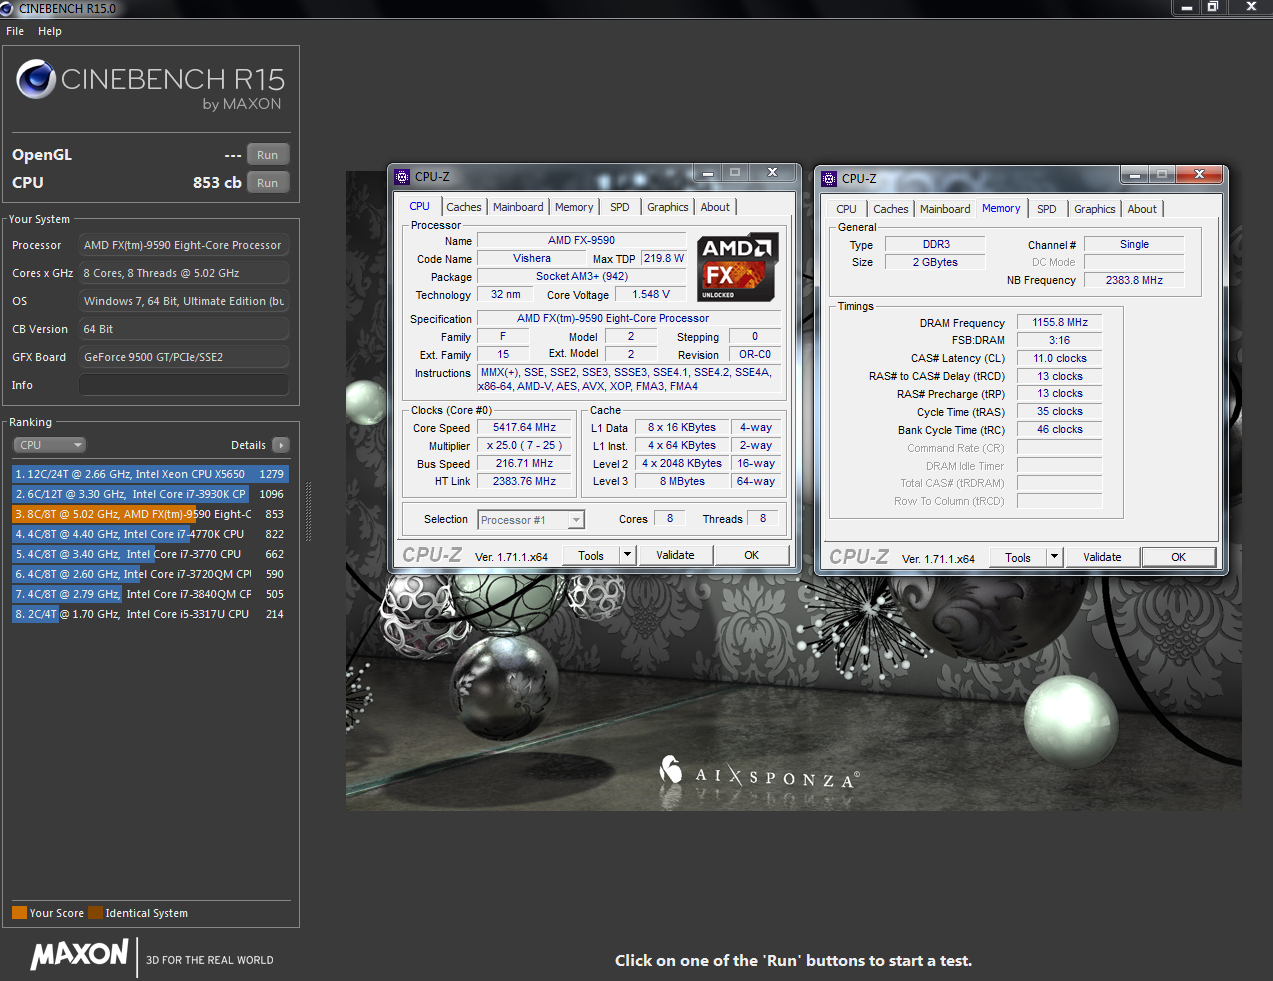Screen dimensions: 1273x981
Task: Click the brown Identical System legend swatch
Action: tap(95, 912)
